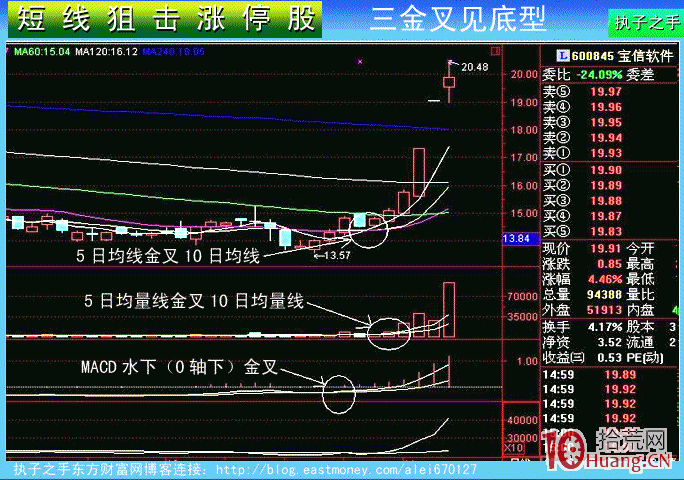684x480 pixels.
Task: Click the blue 13.84 price axis marker
Action: click(x=521, y=239)
